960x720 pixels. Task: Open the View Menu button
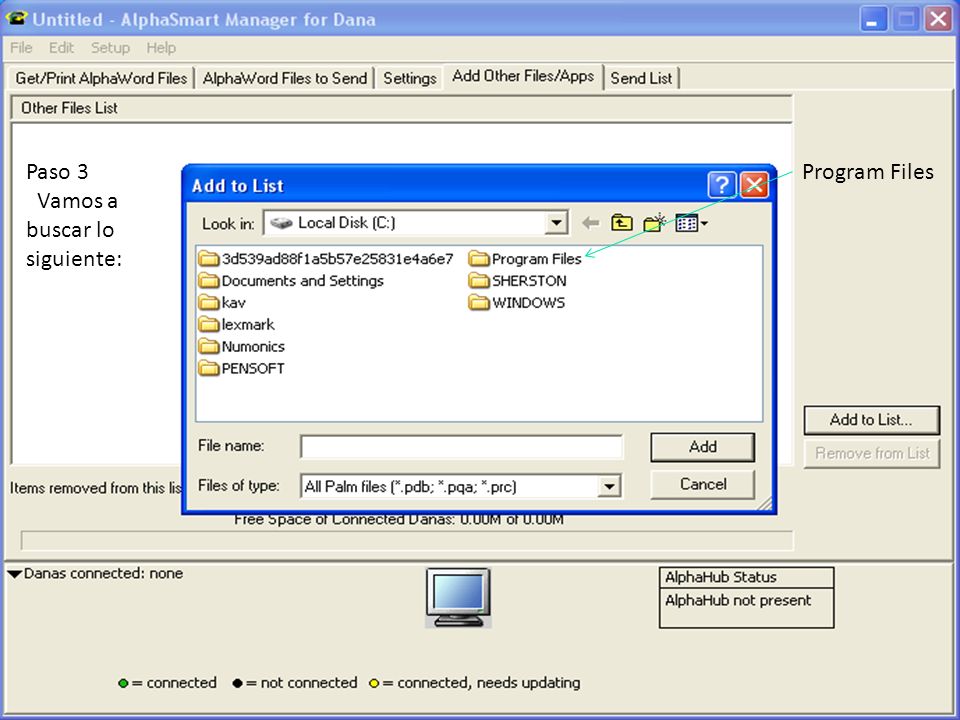691,223
